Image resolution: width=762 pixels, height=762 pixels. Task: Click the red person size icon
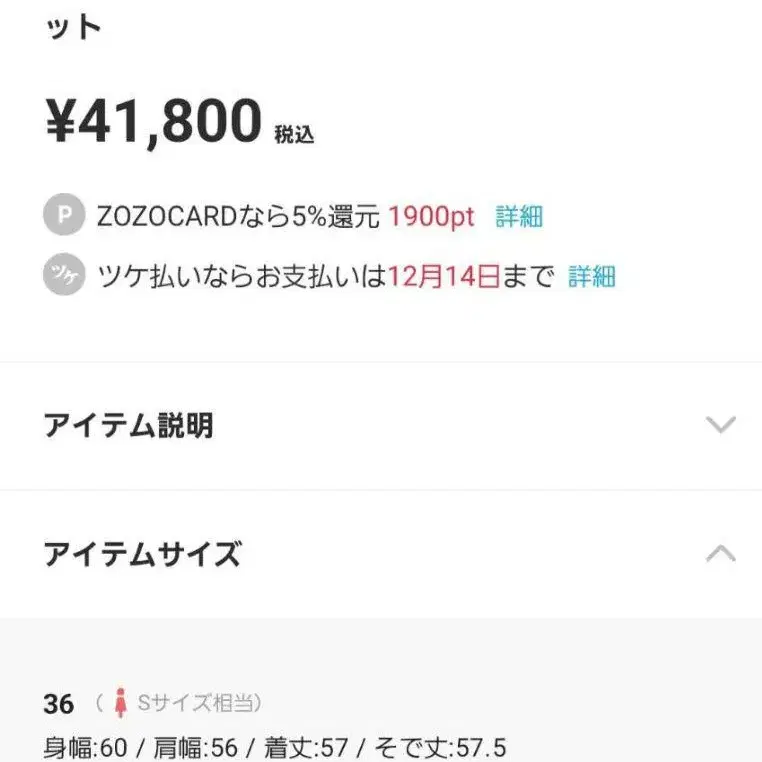coord(121,703)
